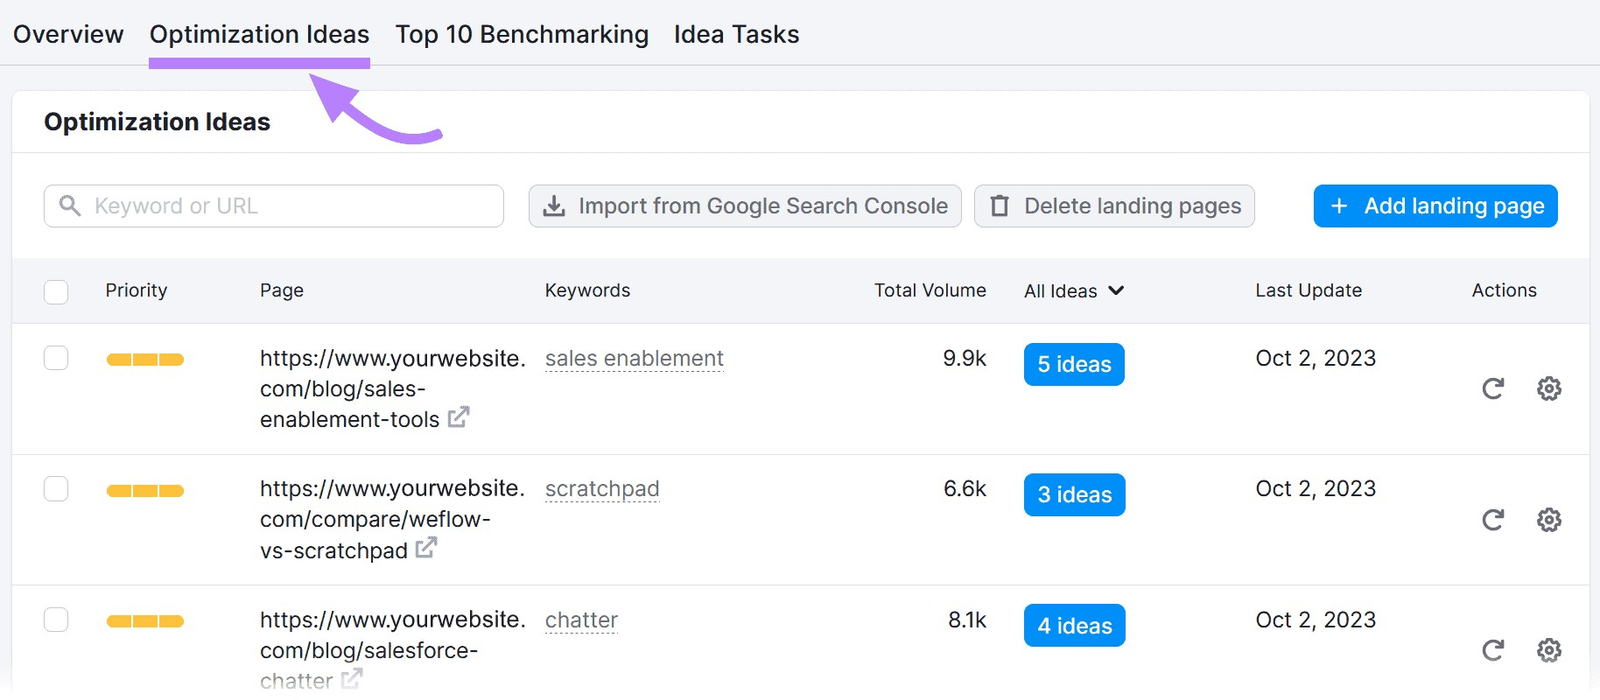Click the Last Update column header

click(x=1308, y=290)
